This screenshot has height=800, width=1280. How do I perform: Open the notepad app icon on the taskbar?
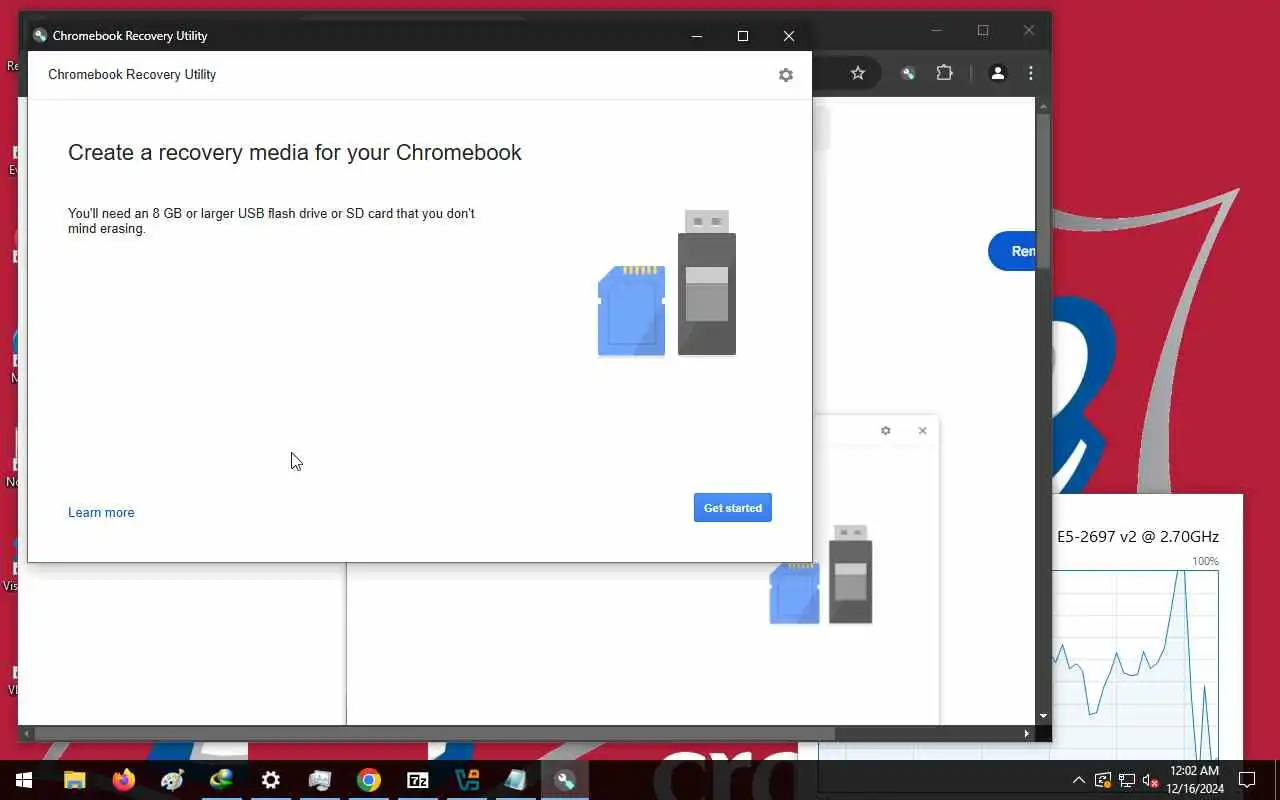coord(516,780)
